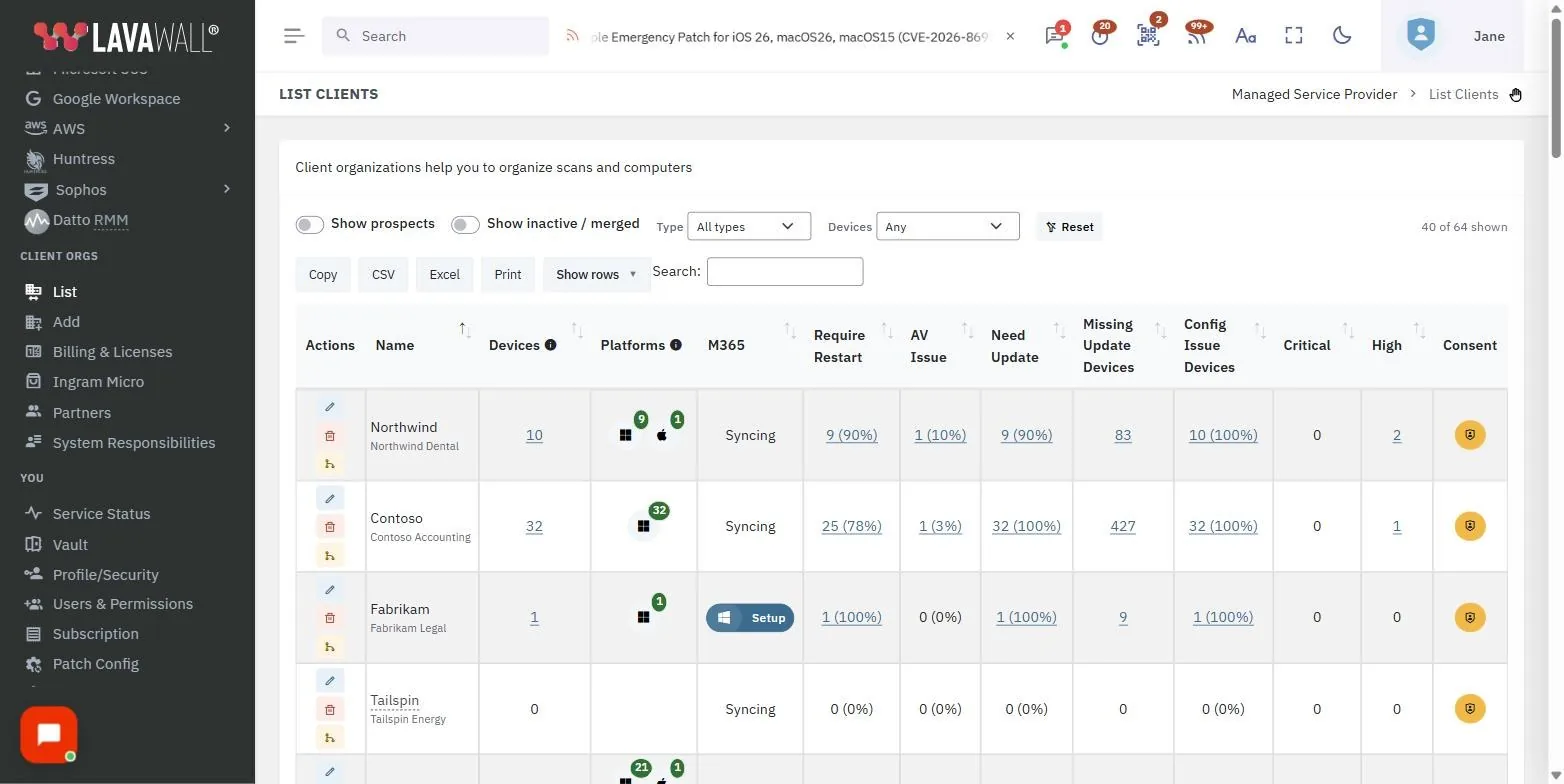Open the Show rows dropdown
This screenshot has width=1564, height=784.
596,274
